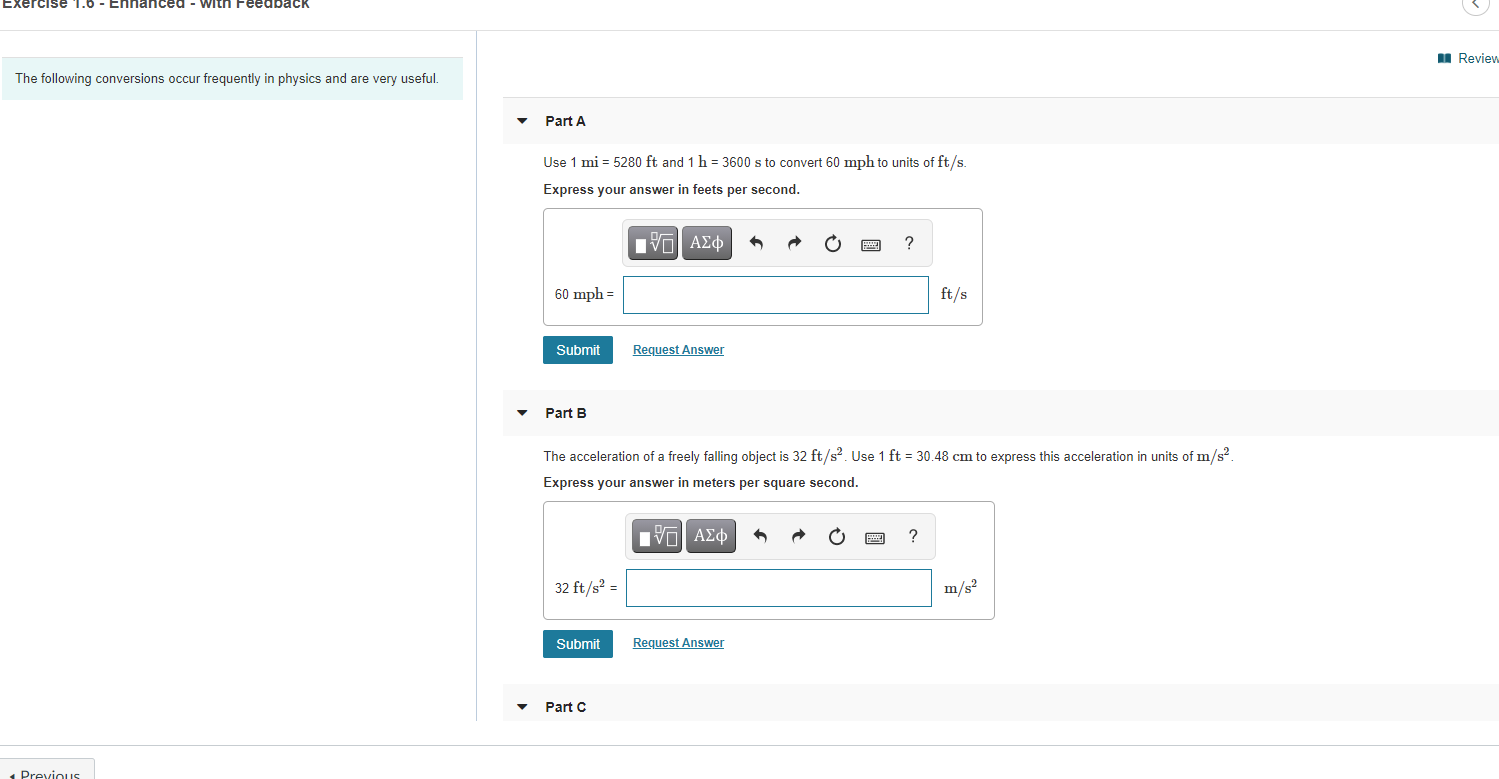Open the Greek symbols ΑΣΦ palette in Part A
This screenshot has height=779, width=1499.
(706, 242)
